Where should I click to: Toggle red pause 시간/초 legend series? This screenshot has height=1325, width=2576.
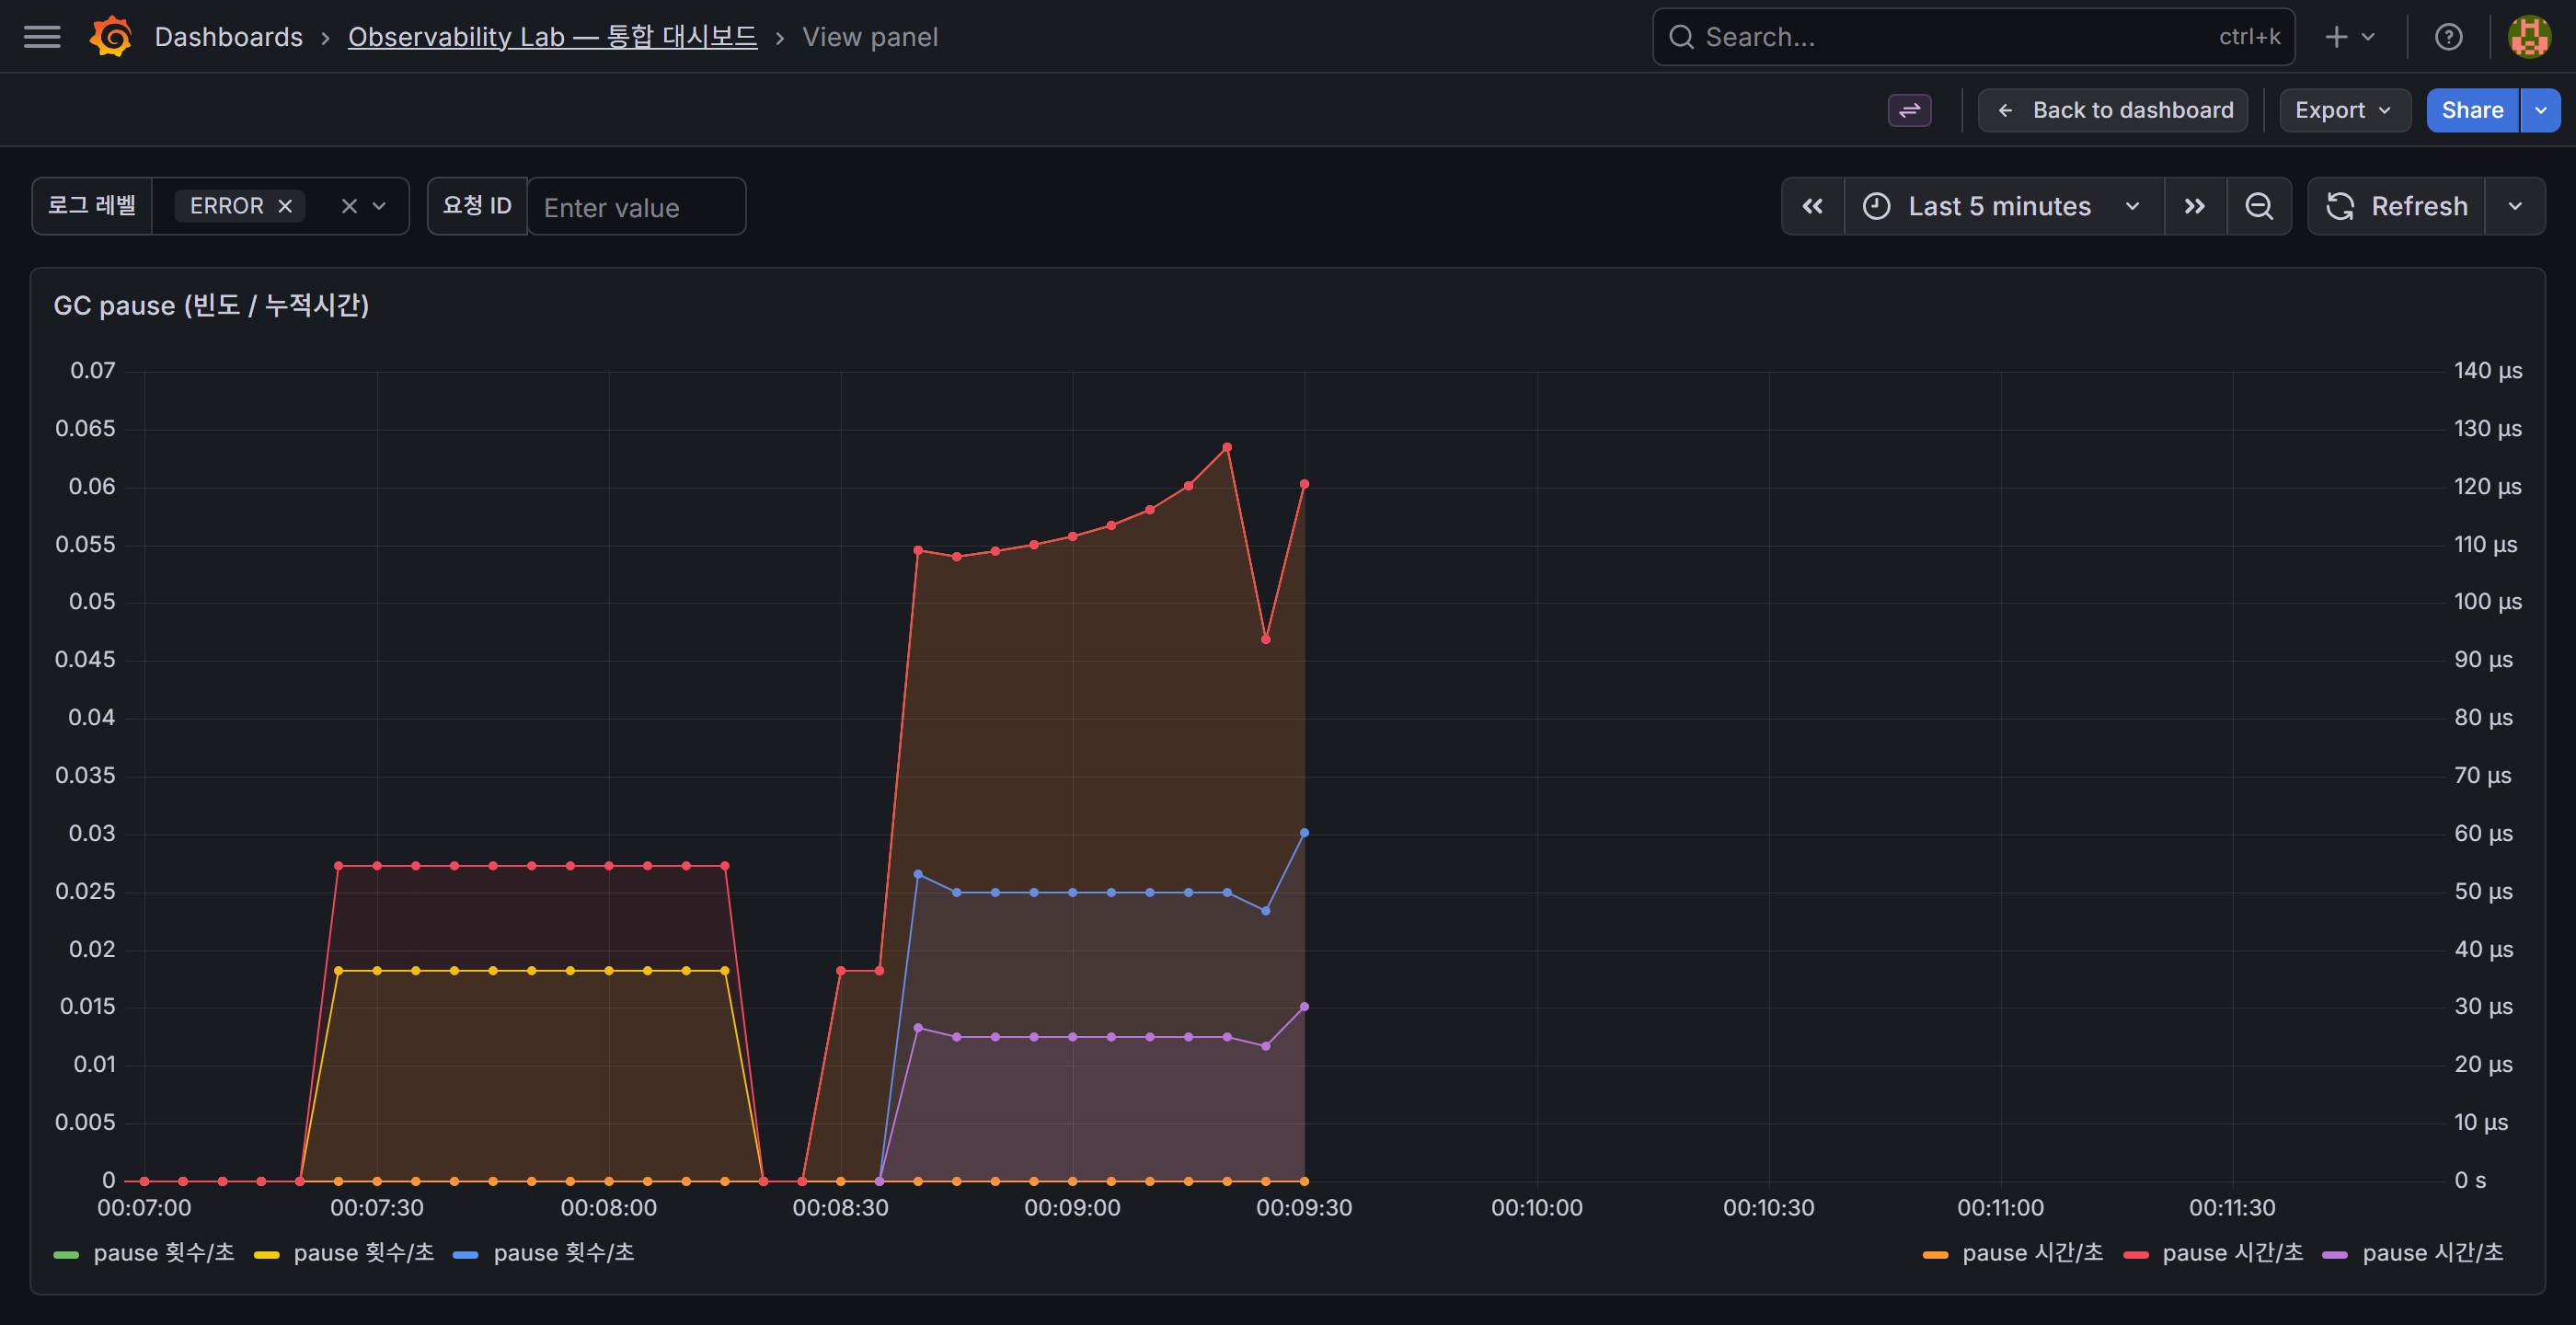pos(2232,1253)
